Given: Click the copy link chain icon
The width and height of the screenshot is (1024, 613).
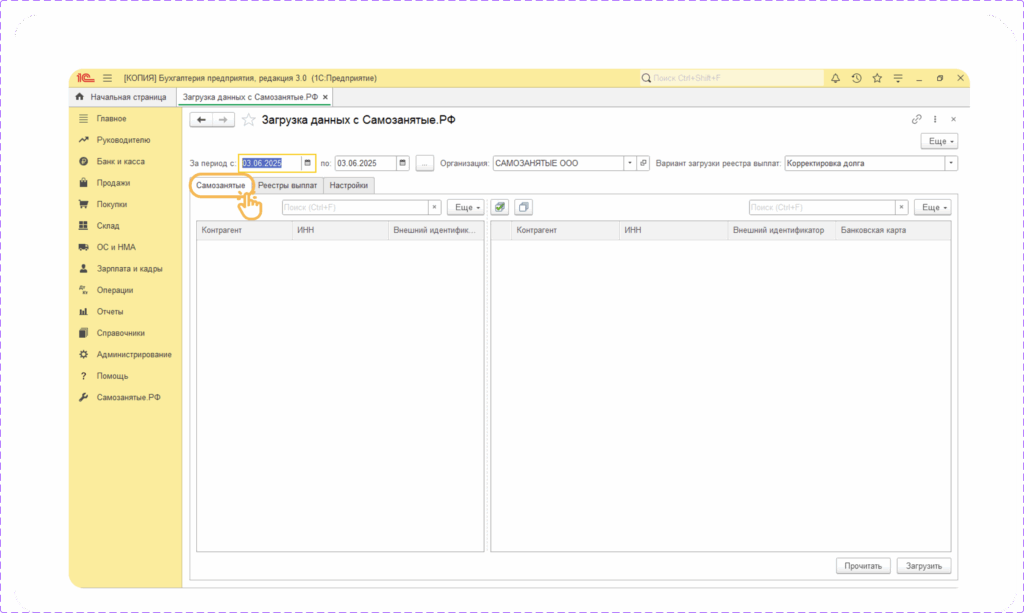Looking at the screenshot, I should [916, 120].
